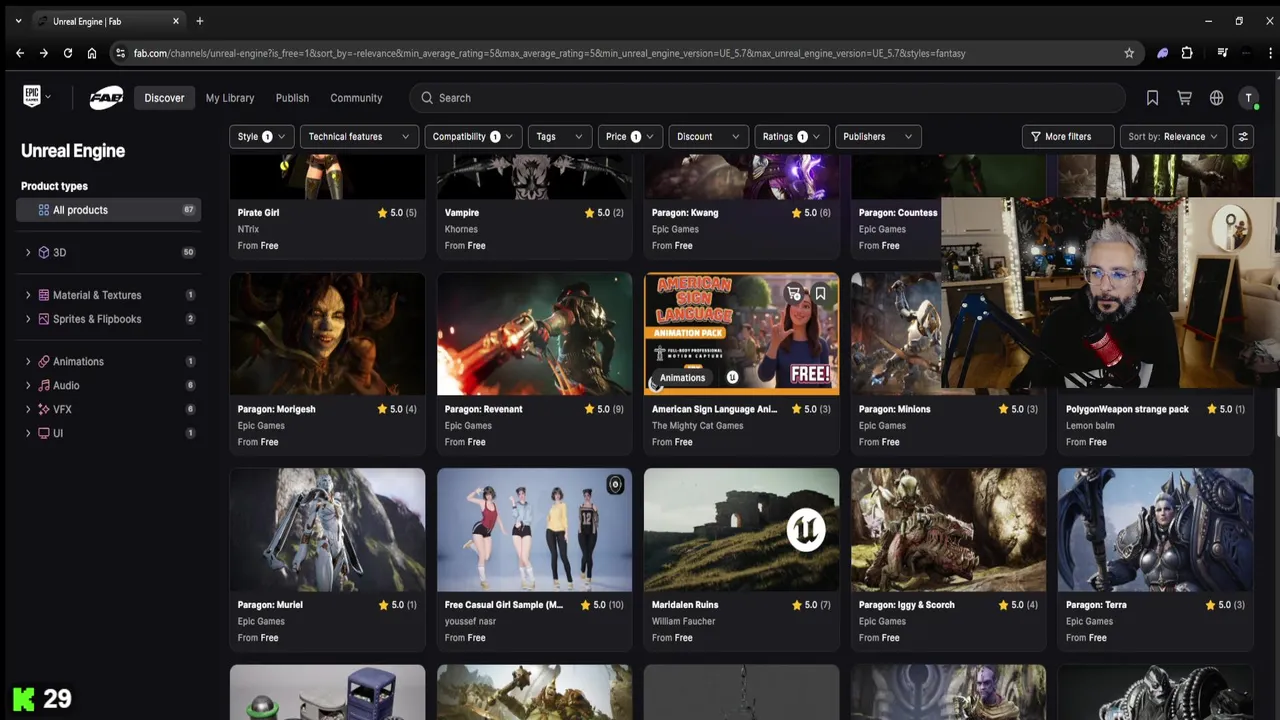Open the Publishers filter dropdown

coord(878,137)
